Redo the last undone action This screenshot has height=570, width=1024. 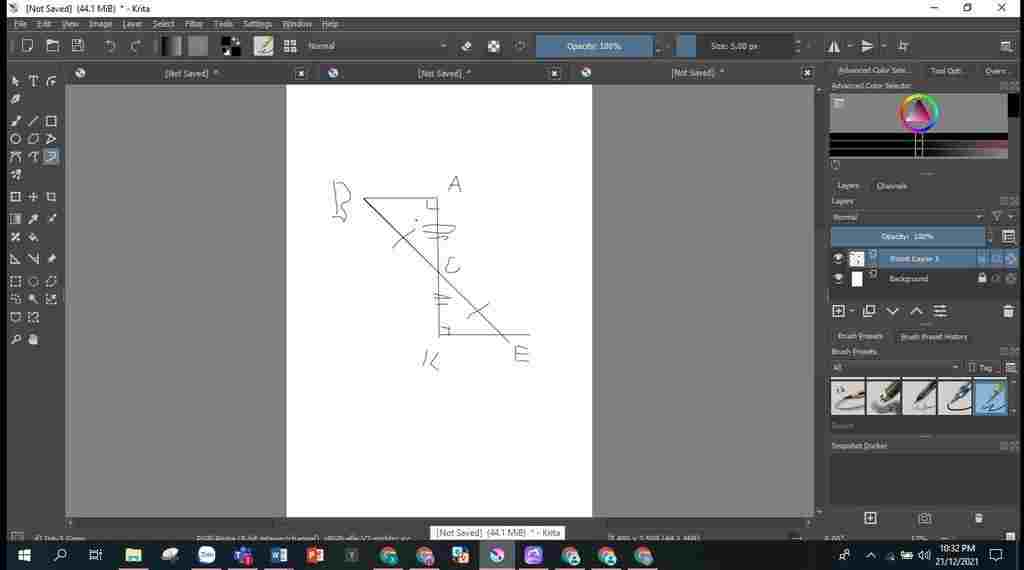[135, 46]
